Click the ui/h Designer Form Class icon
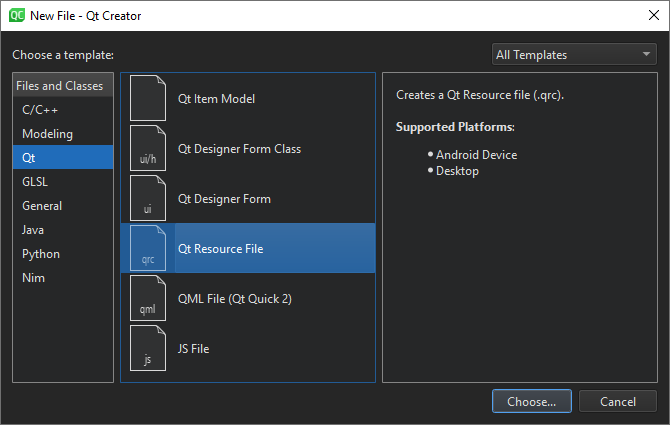The height and width of the screenshot is (425, 670). coord(148,149)
